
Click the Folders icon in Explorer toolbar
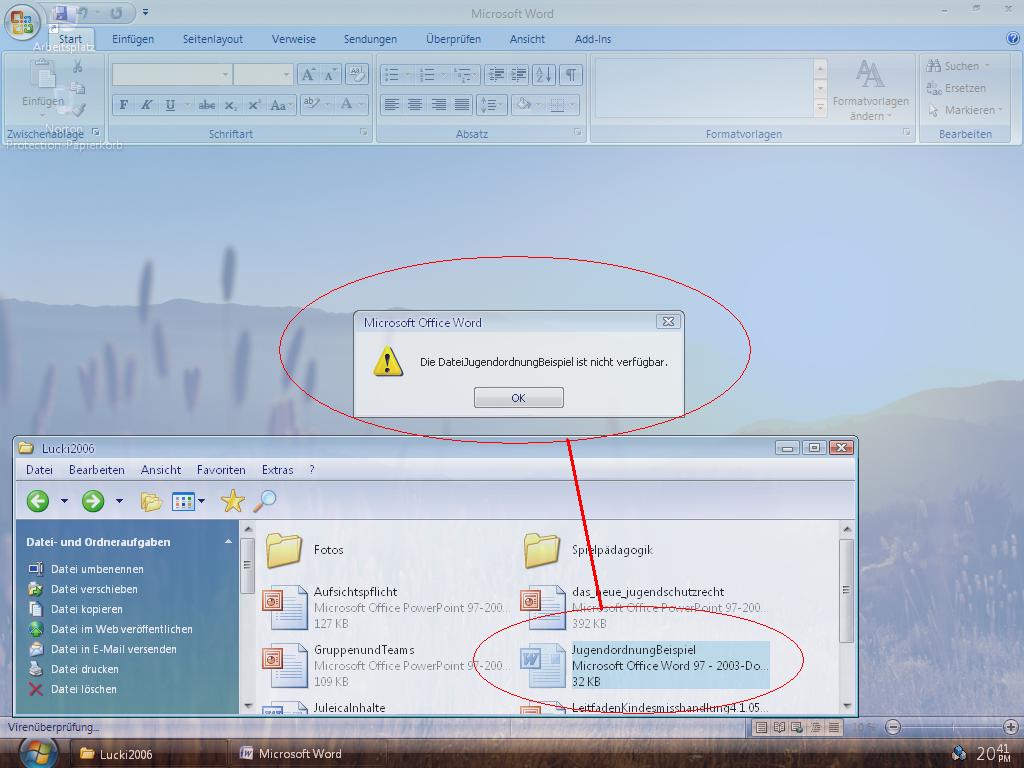click(151, 502)
